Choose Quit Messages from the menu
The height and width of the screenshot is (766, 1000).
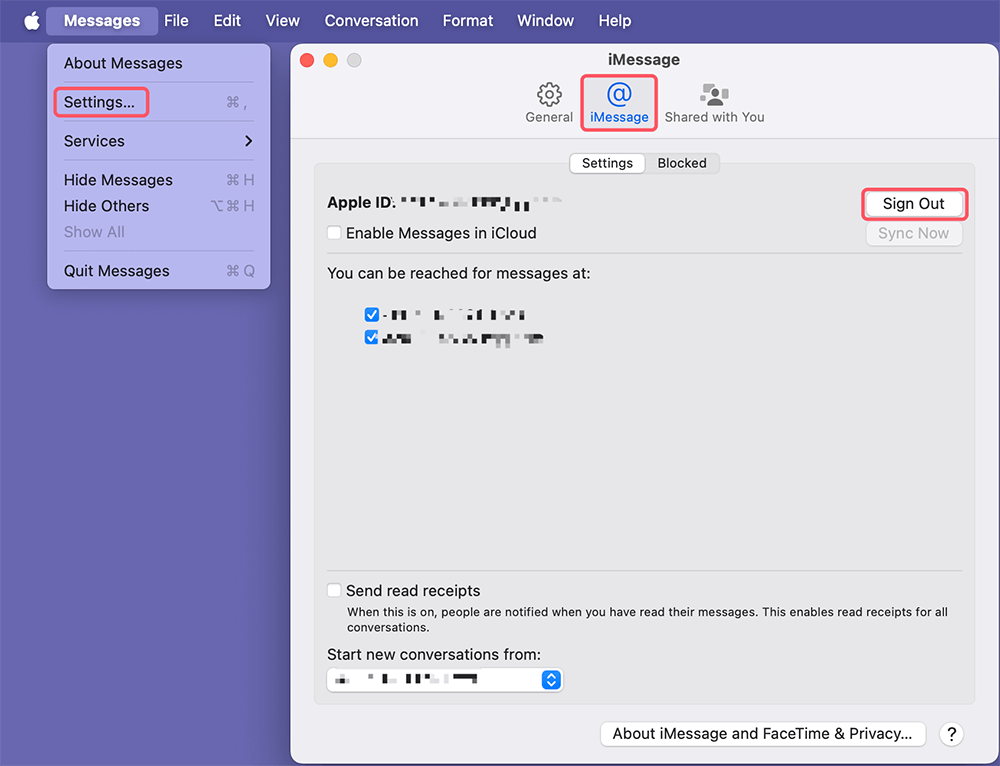tap(117, 271)
